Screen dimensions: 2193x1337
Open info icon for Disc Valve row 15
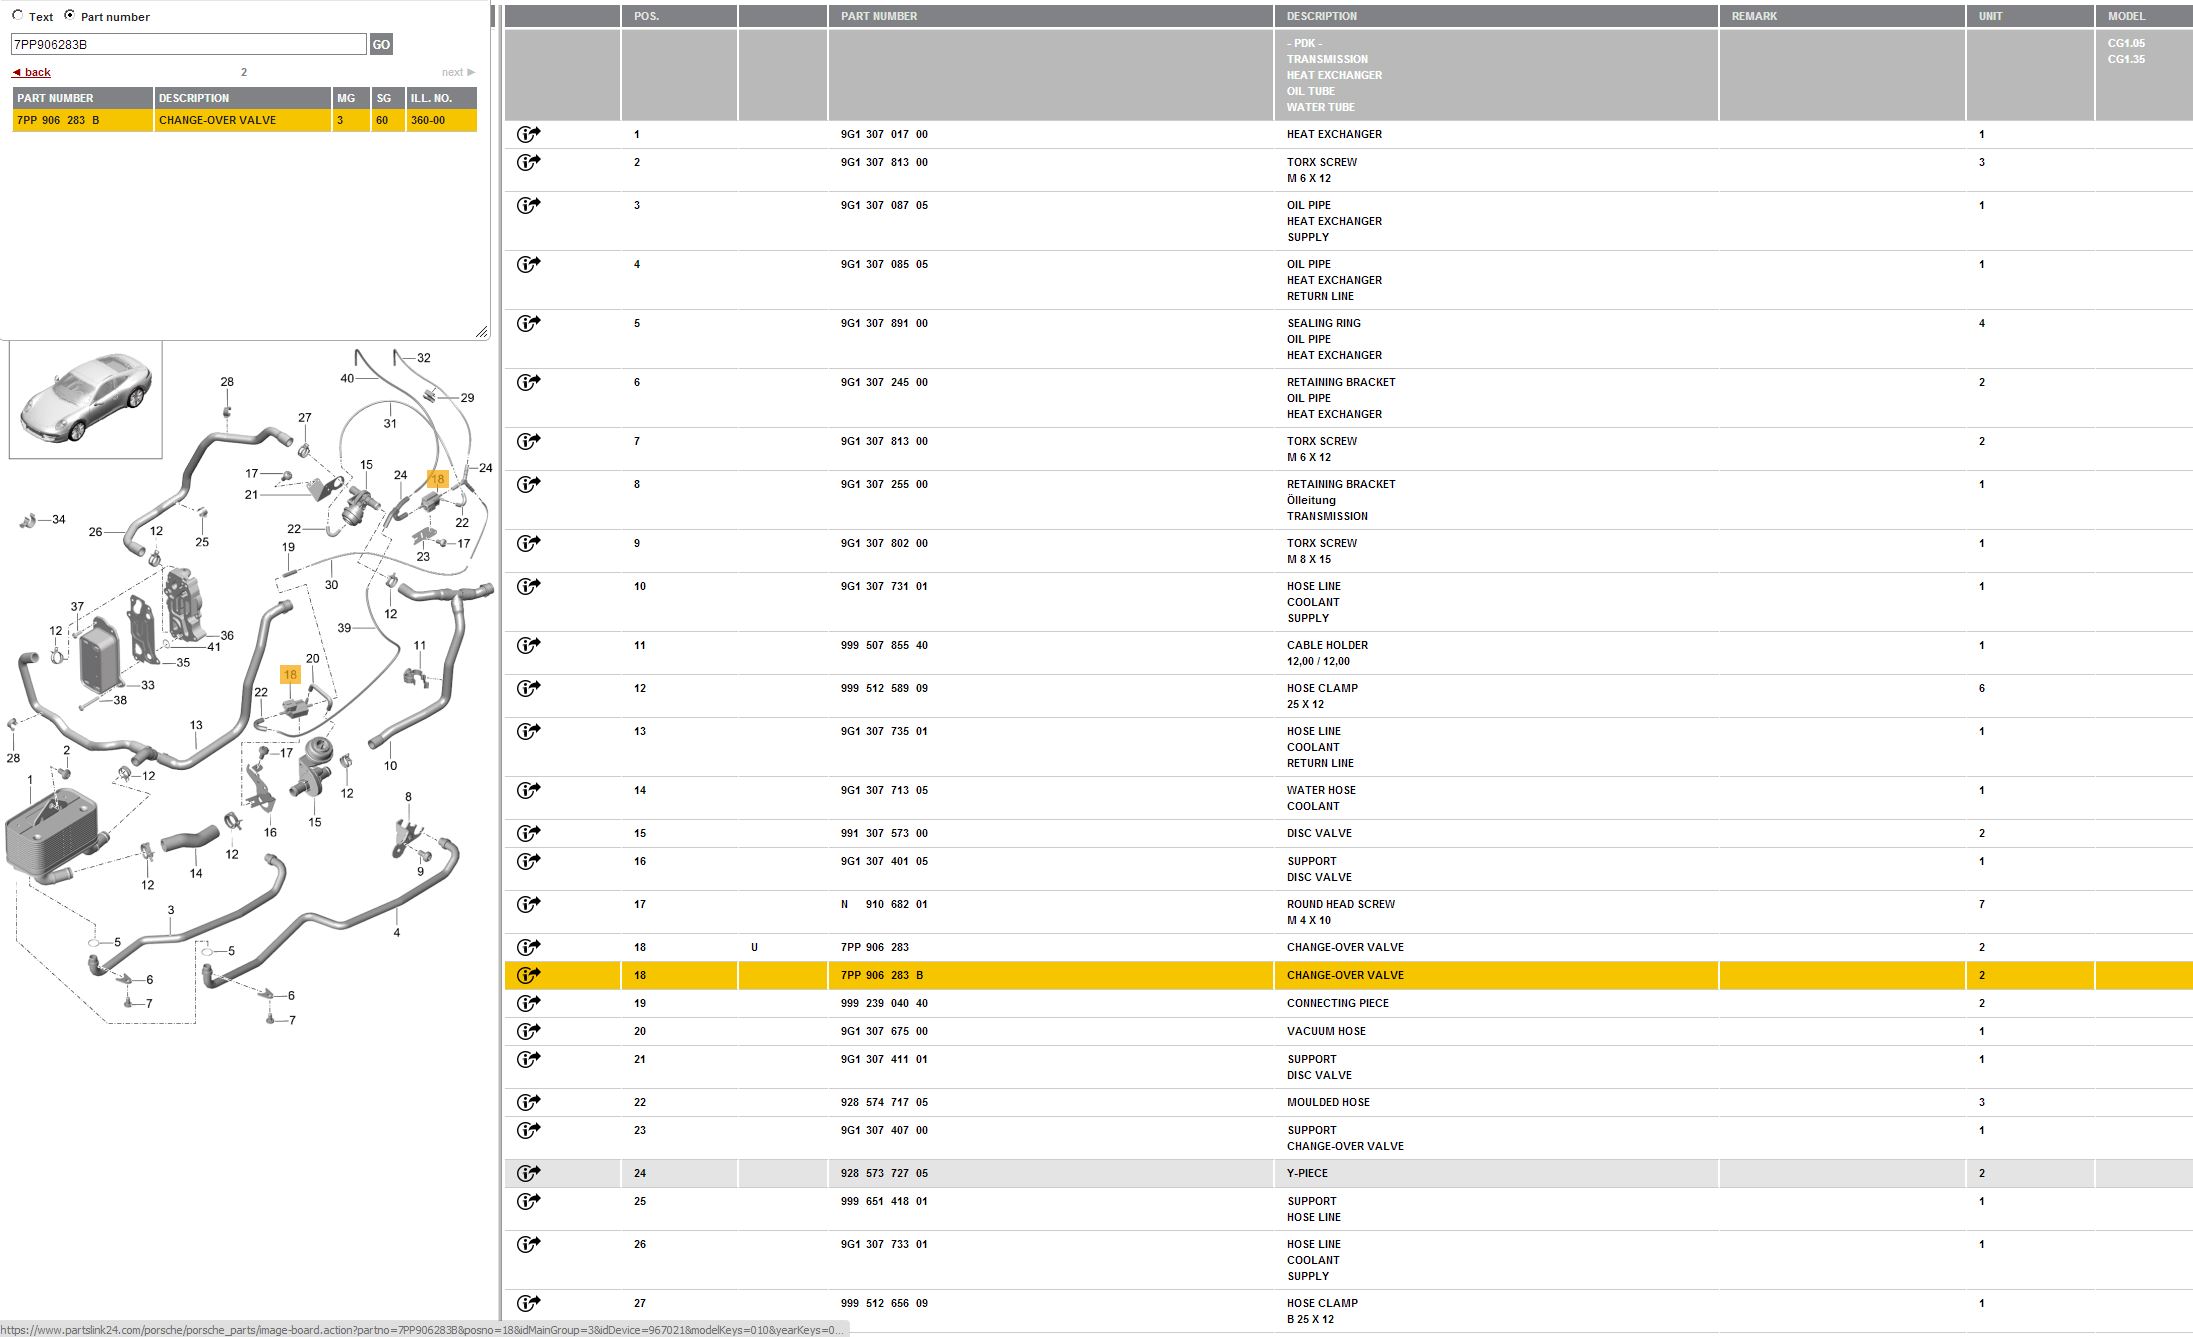[528, 833]
